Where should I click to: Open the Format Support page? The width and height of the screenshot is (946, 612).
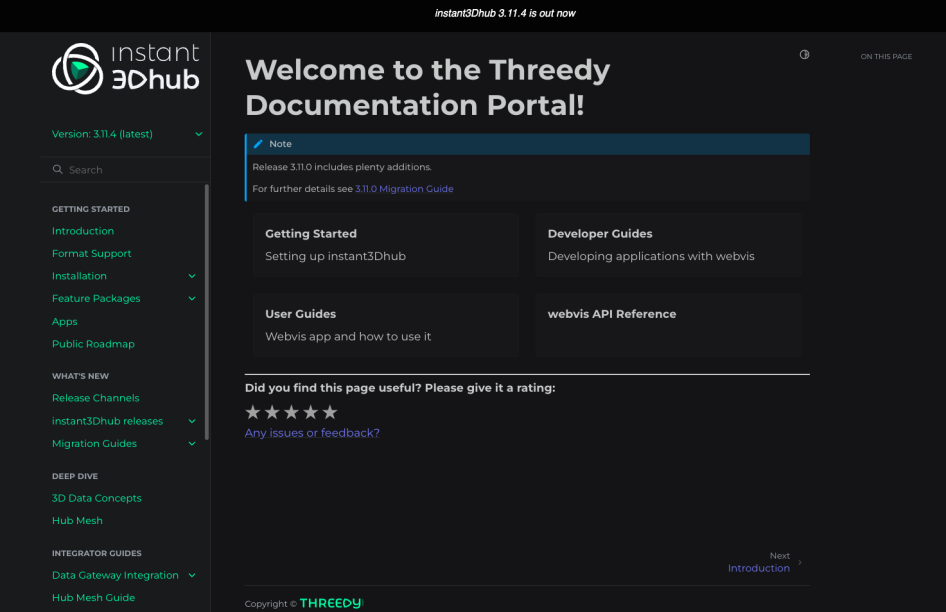coord(91,253)
